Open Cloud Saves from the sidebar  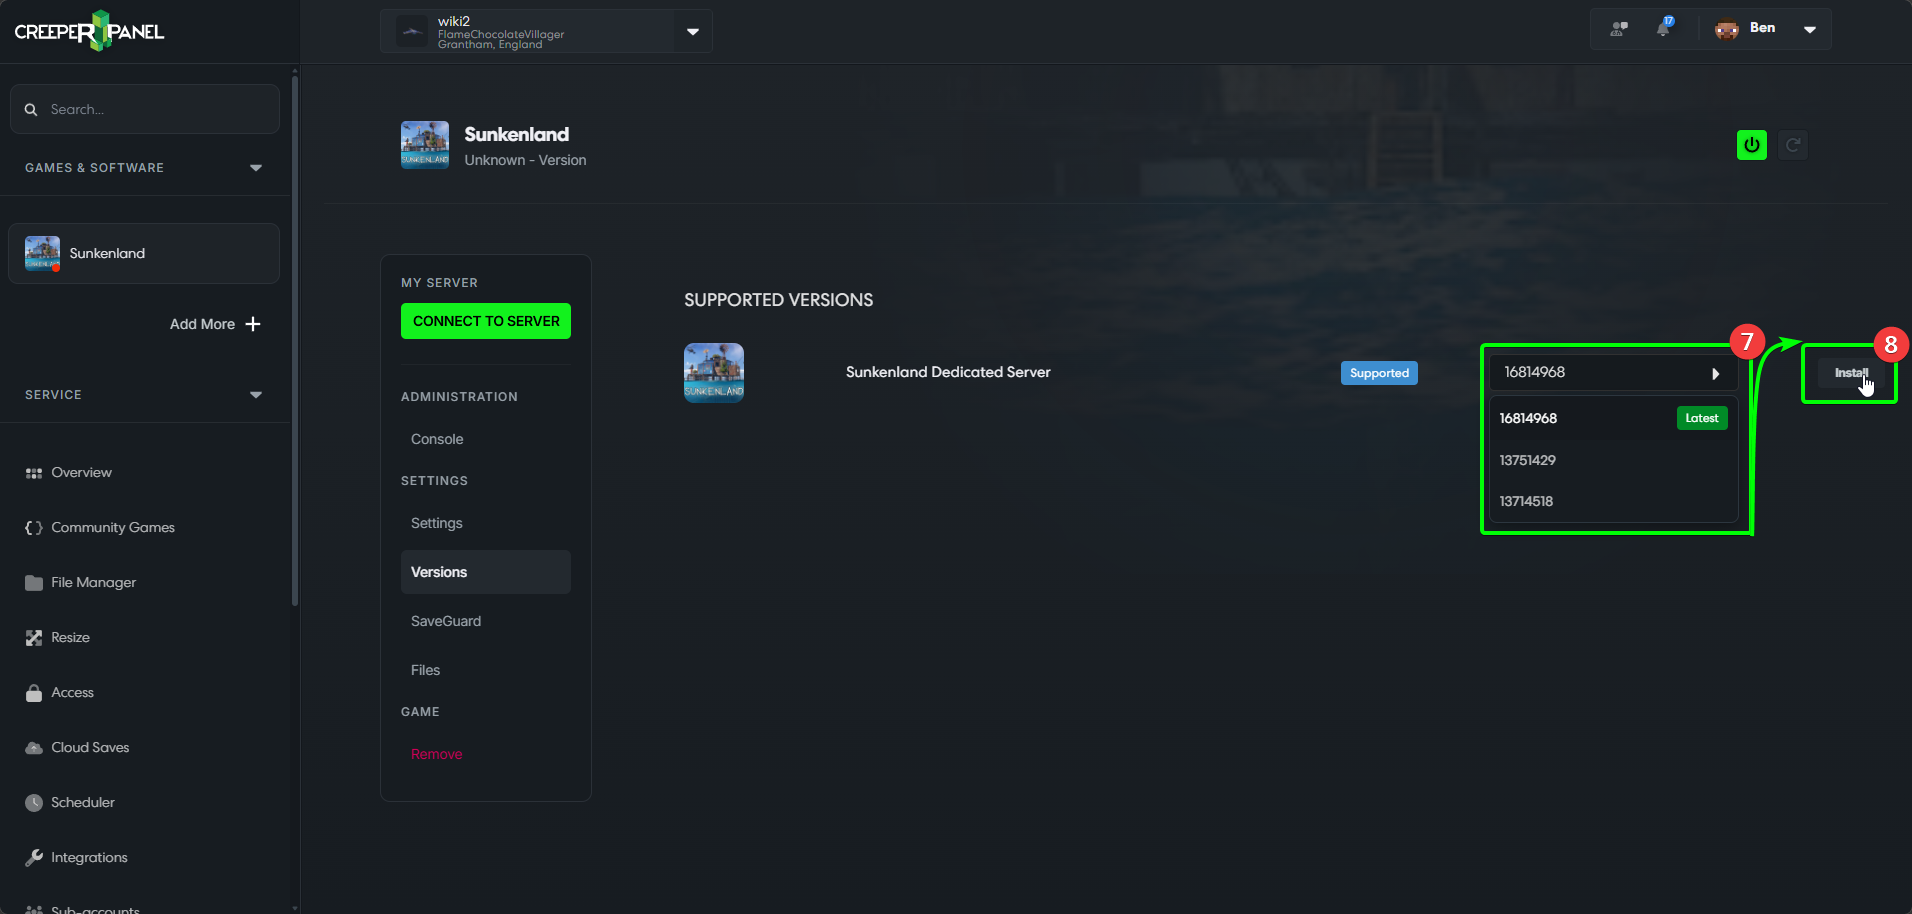pos(33,747)
